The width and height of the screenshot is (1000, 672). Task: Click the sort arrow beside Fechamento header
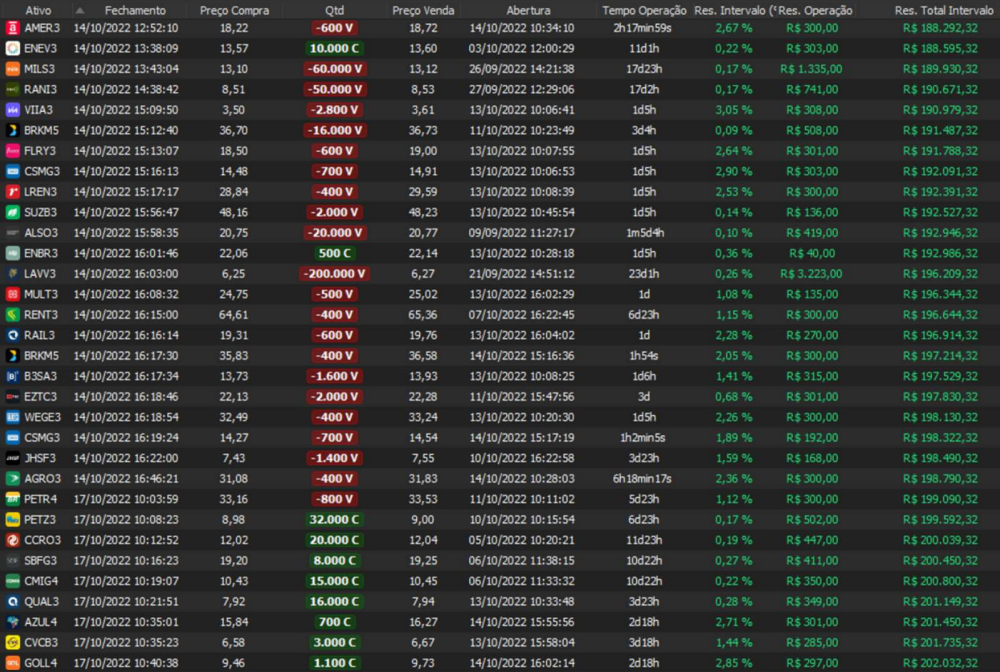[79, 9]
